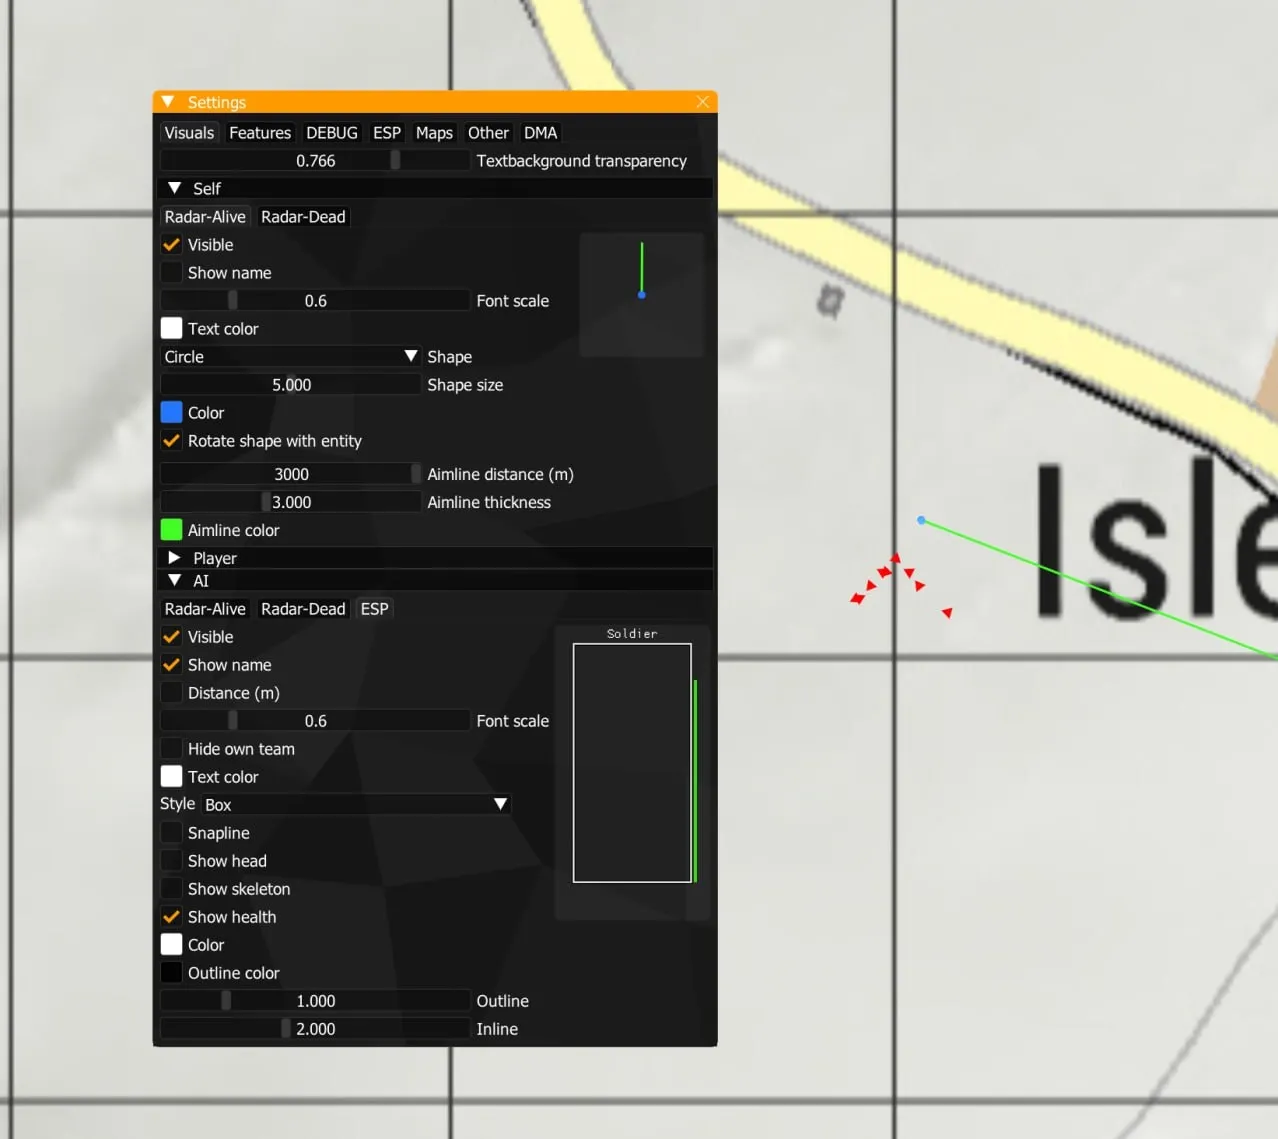The width and height of the screenshot is (1278, 1139).
Task: Toggle the Visible checkbox under Self
Action: tap(172, 245)
